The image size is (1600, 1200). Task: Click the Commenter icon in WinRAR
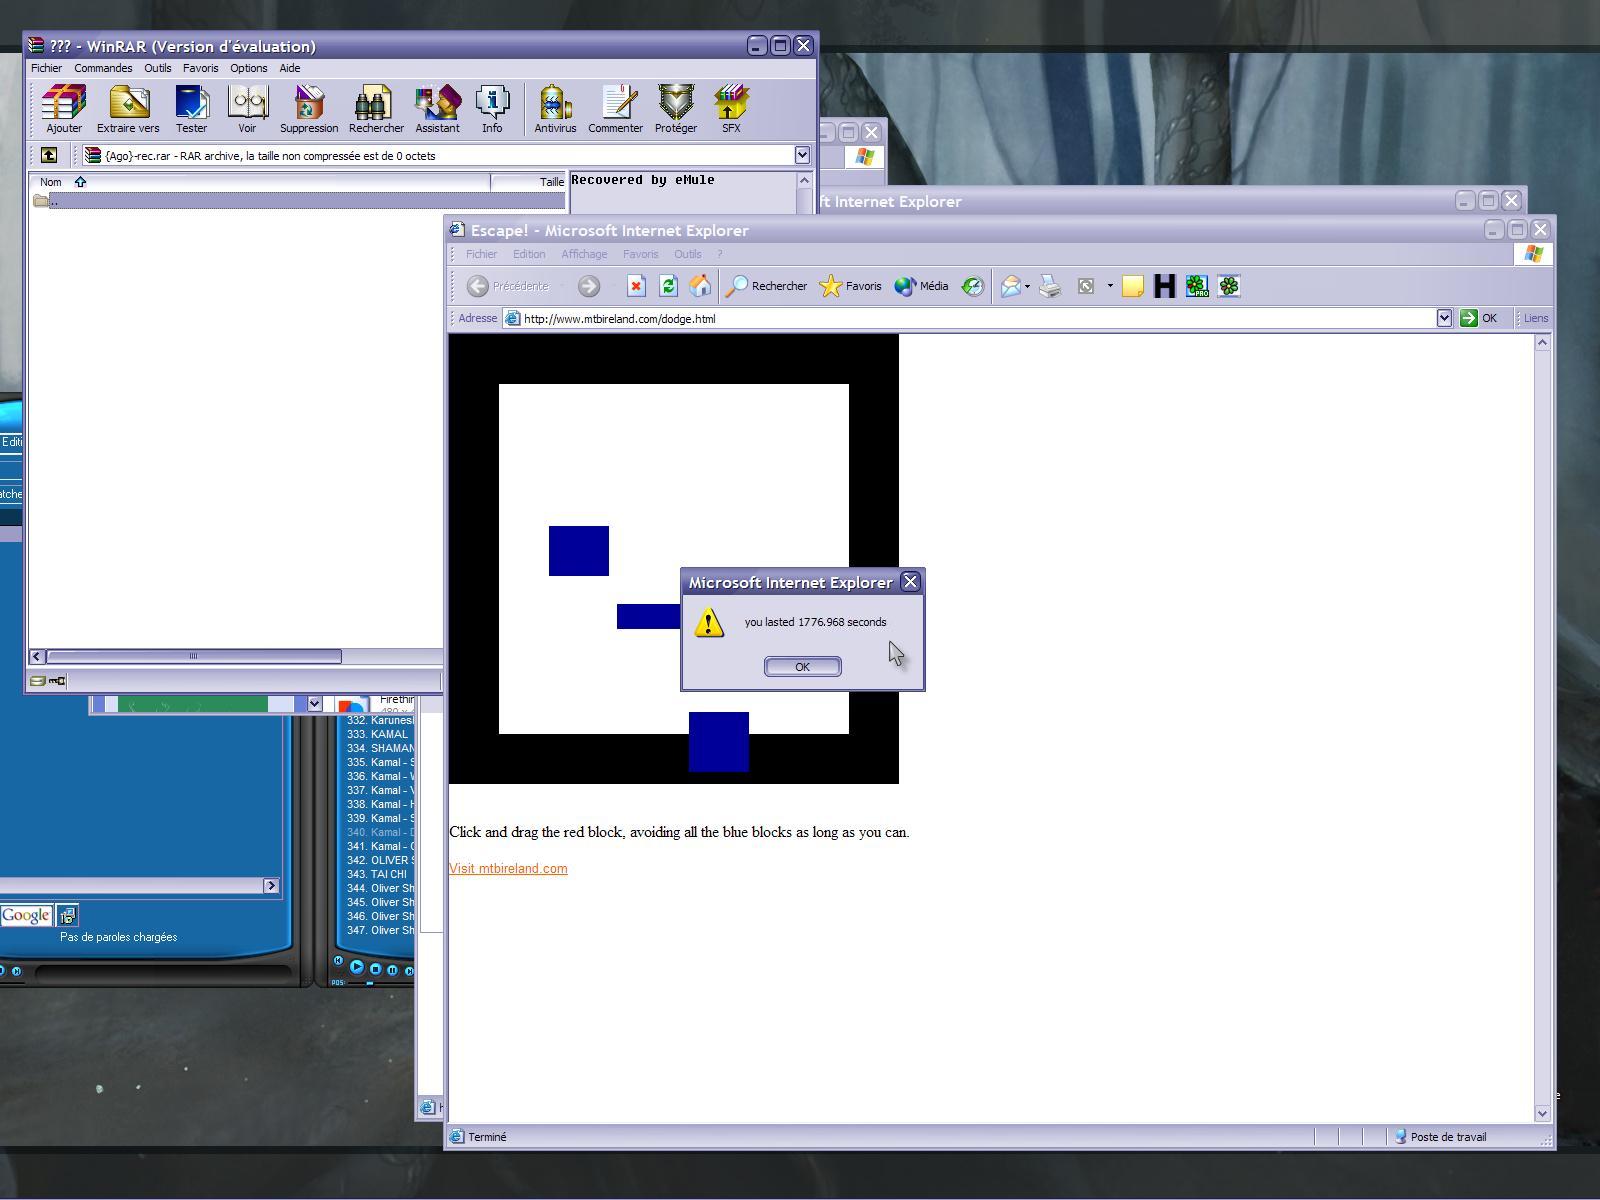point(615,109)
